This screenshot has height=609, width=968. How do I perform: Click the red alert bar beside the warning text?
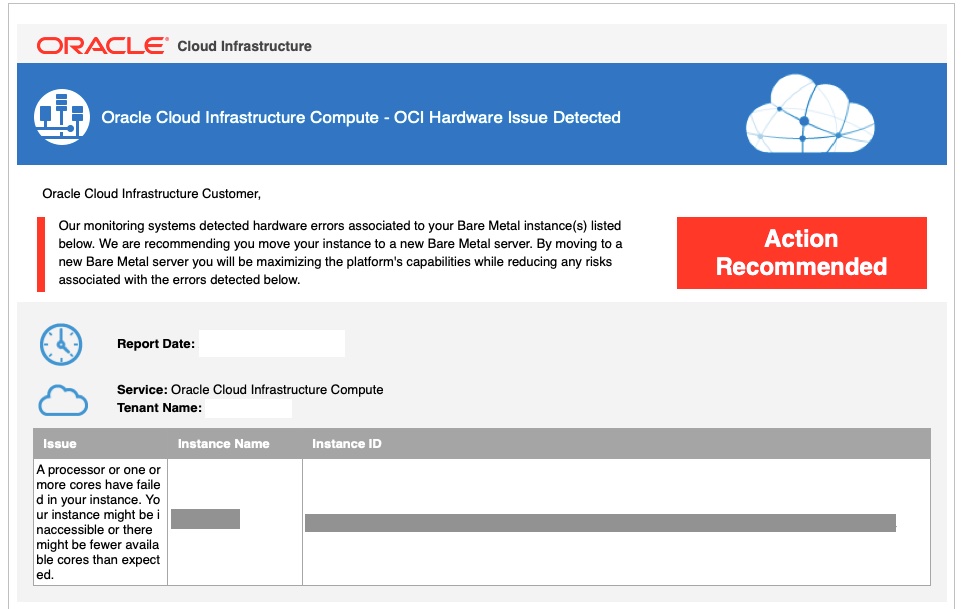coord(40,250)
